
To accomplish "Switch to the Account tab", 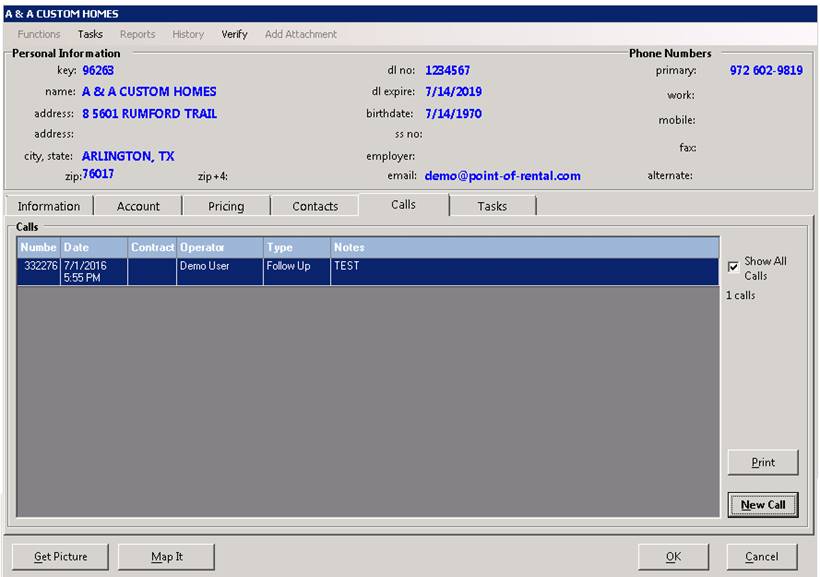I will [138, 206].
